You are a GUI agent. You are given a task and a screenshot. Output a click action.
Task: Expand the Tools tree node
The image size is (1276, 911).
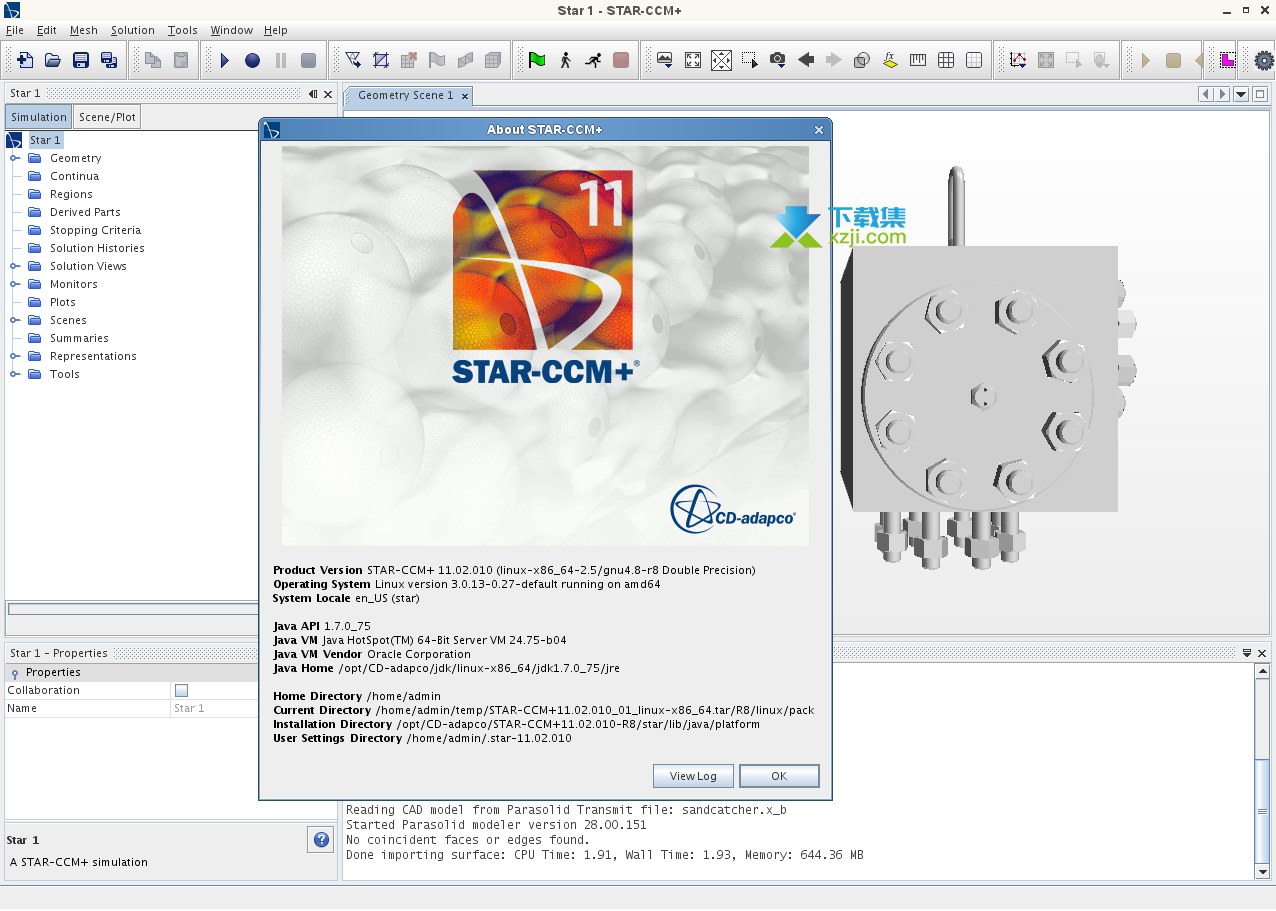click(15, 374)
